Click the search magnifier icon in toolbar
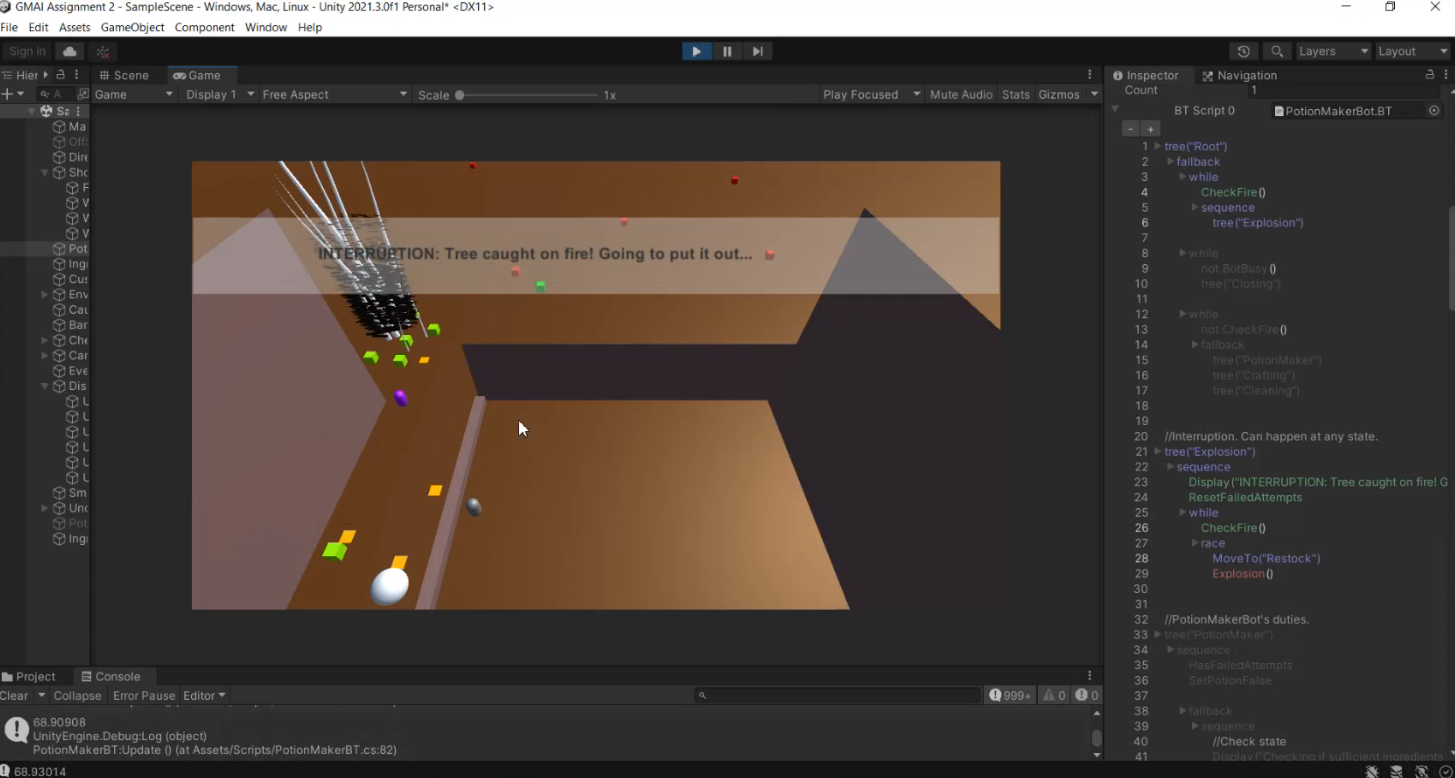Image resolution: width=1455 pixels, height=778 pixels. tap(1277, 51)
